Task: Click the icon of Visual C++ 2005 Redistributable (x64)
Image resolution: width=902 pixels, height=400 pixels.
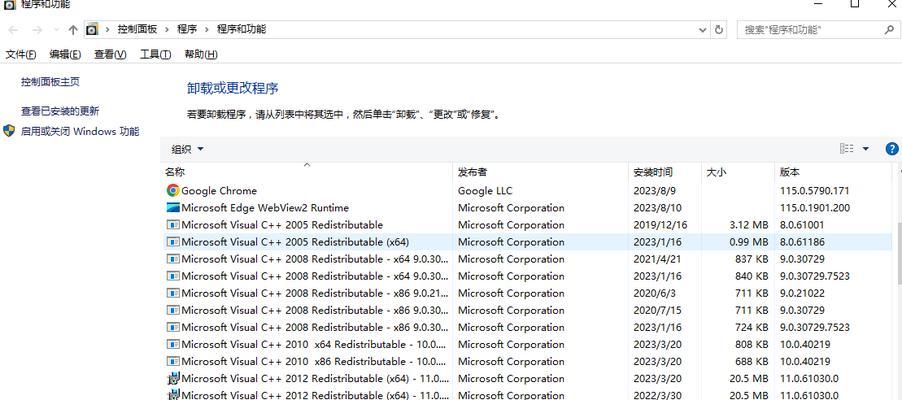Action: click(173, 242)
